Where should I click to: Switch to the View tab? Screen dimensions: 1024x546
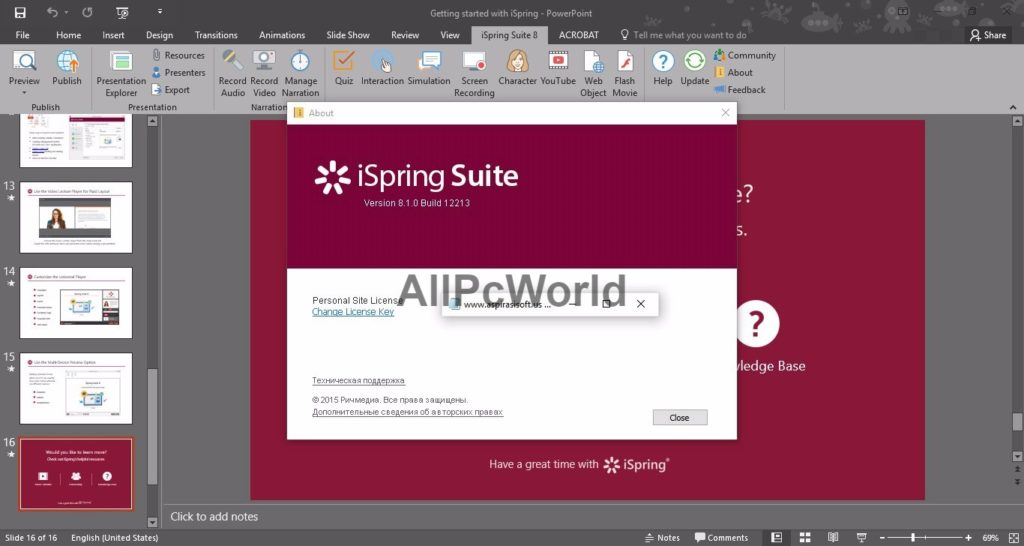(450, 35)
